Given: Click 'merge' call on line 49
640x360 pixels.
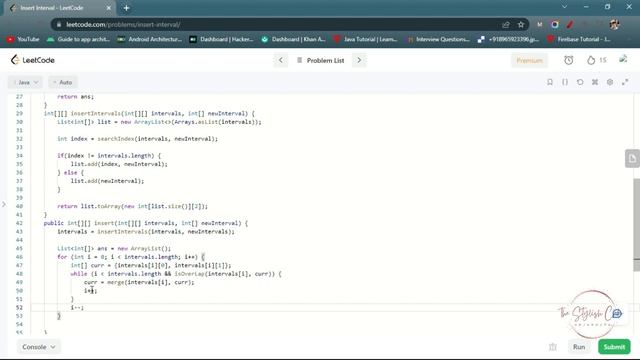Looking at the screenshot, I should (x=116, y=282).
